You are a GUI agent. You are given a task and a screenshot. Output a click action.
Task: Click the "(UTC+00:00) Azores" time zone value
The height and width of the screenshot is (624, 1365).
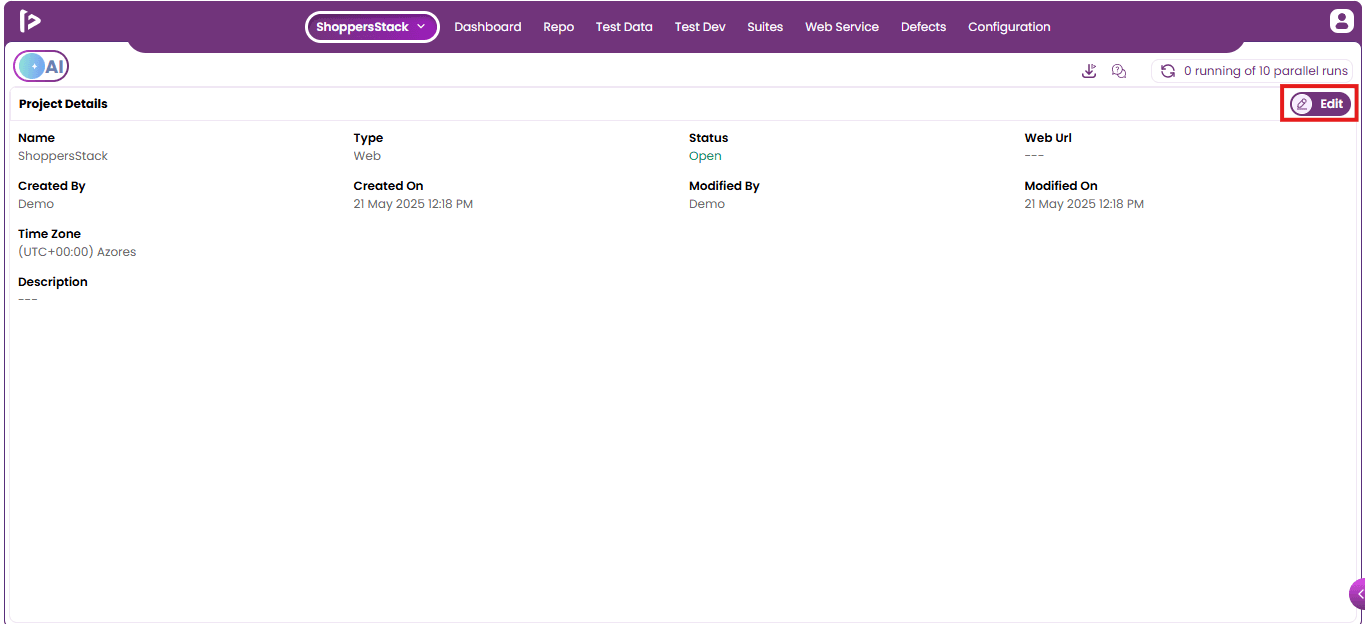tap(77, 252)
